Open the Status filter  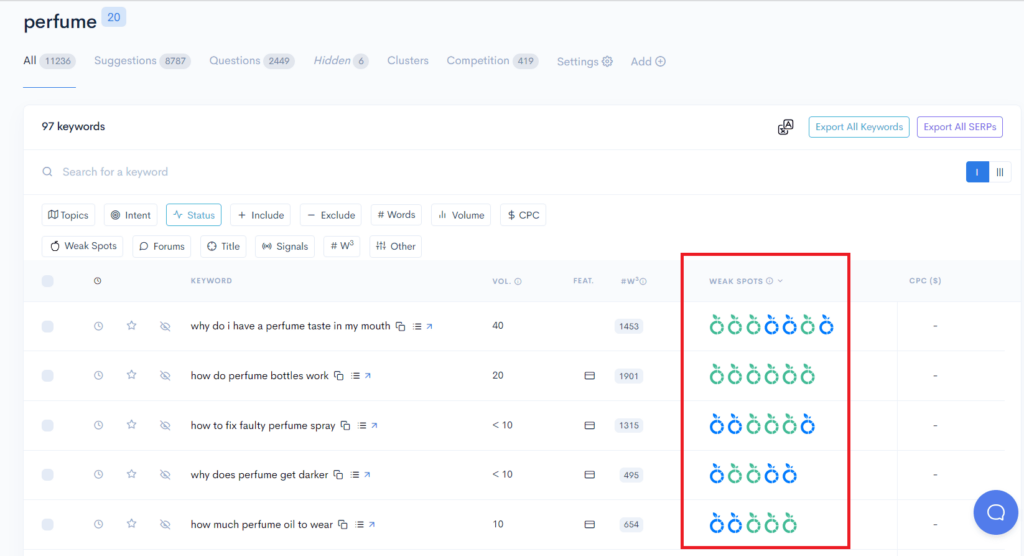[x=194, y=215]
